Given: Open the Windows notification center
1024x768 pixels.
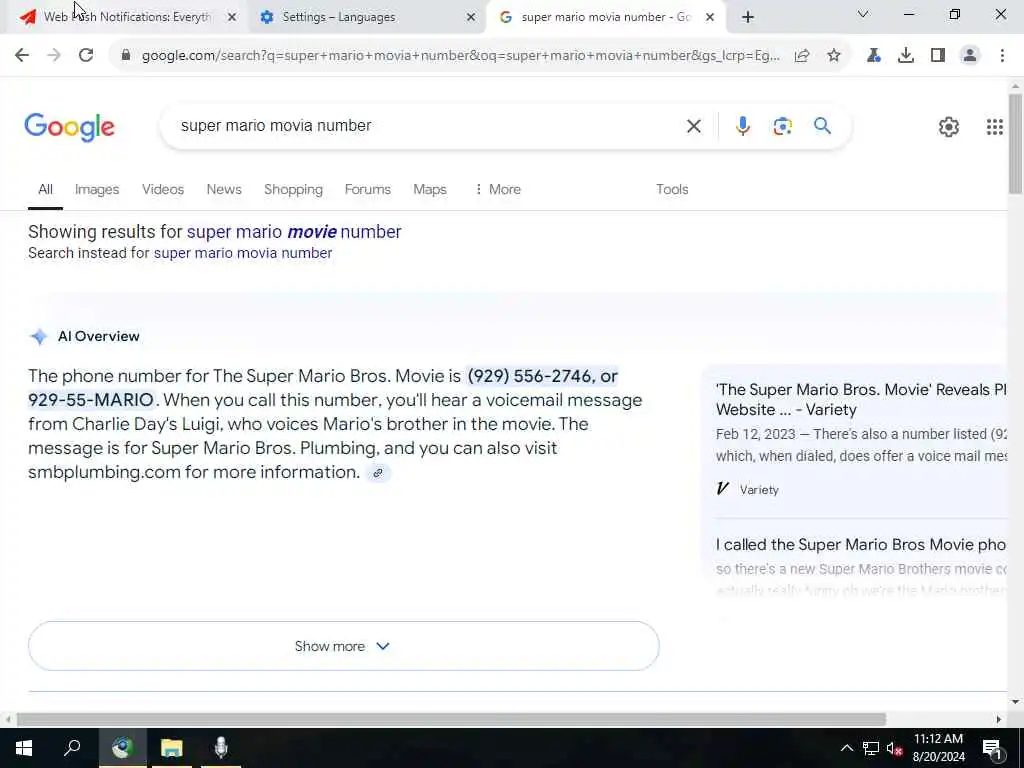Looking at the screenshot, I should point(992,748).
